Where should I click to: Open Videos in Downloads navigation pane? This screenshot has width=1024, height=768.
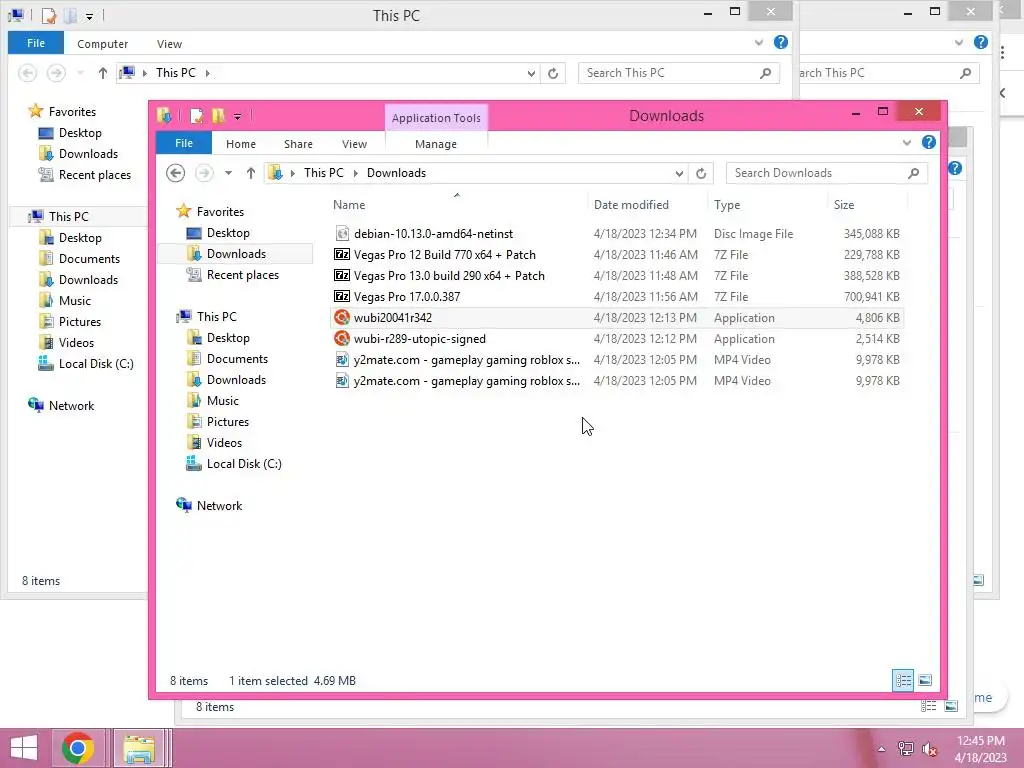(x=224, y=442)
